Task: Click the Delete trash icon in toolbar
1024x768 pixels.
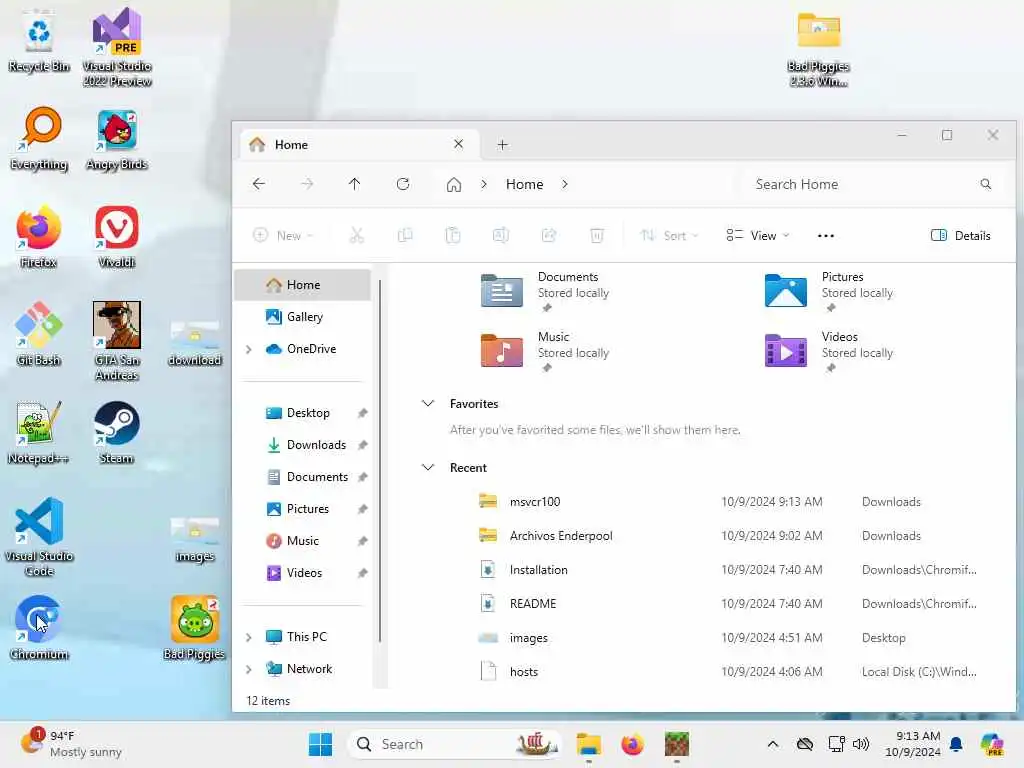Action: pos(597,235)
